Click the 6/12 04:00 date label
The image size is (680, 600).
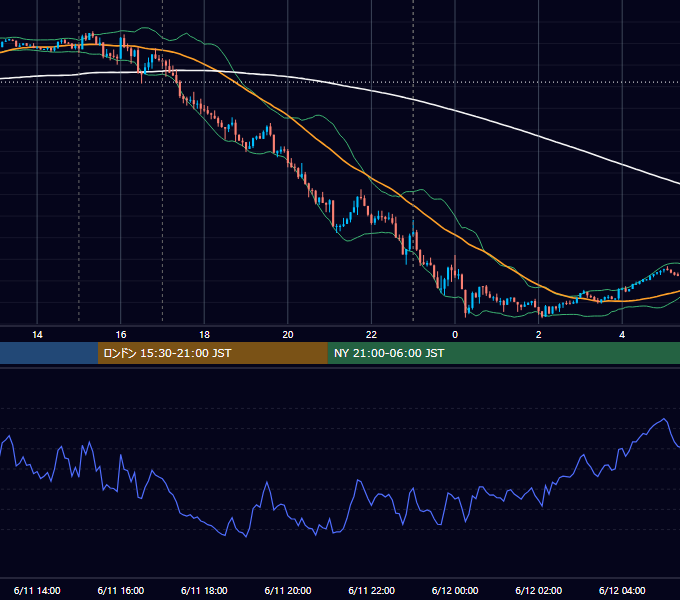click(622, 590)
